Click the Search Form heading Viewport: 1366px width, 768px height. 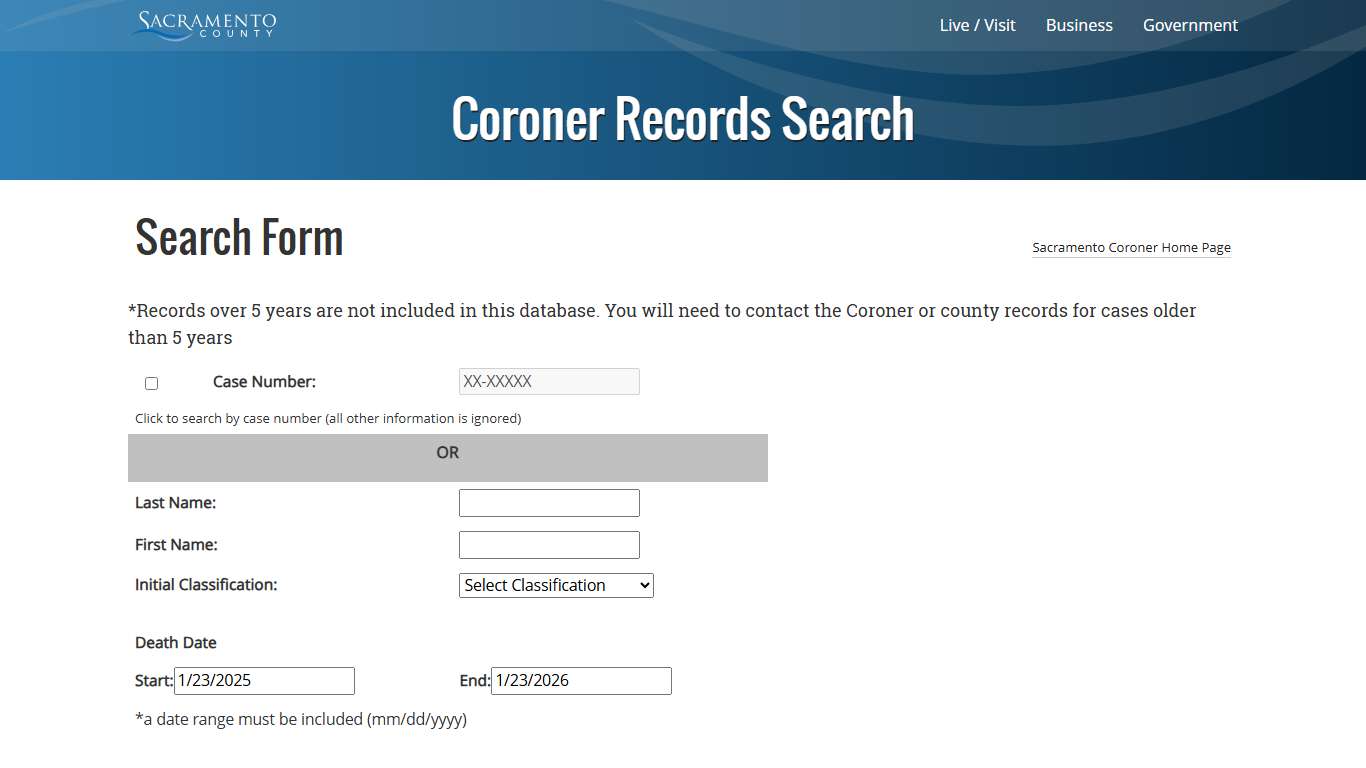[x=238, y=237]
